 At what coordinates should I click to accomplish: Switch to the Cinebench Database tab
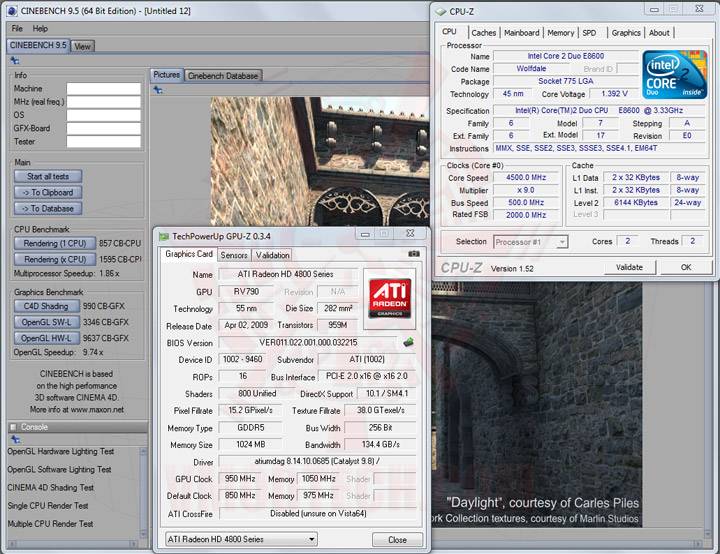[x=223, y=76]
